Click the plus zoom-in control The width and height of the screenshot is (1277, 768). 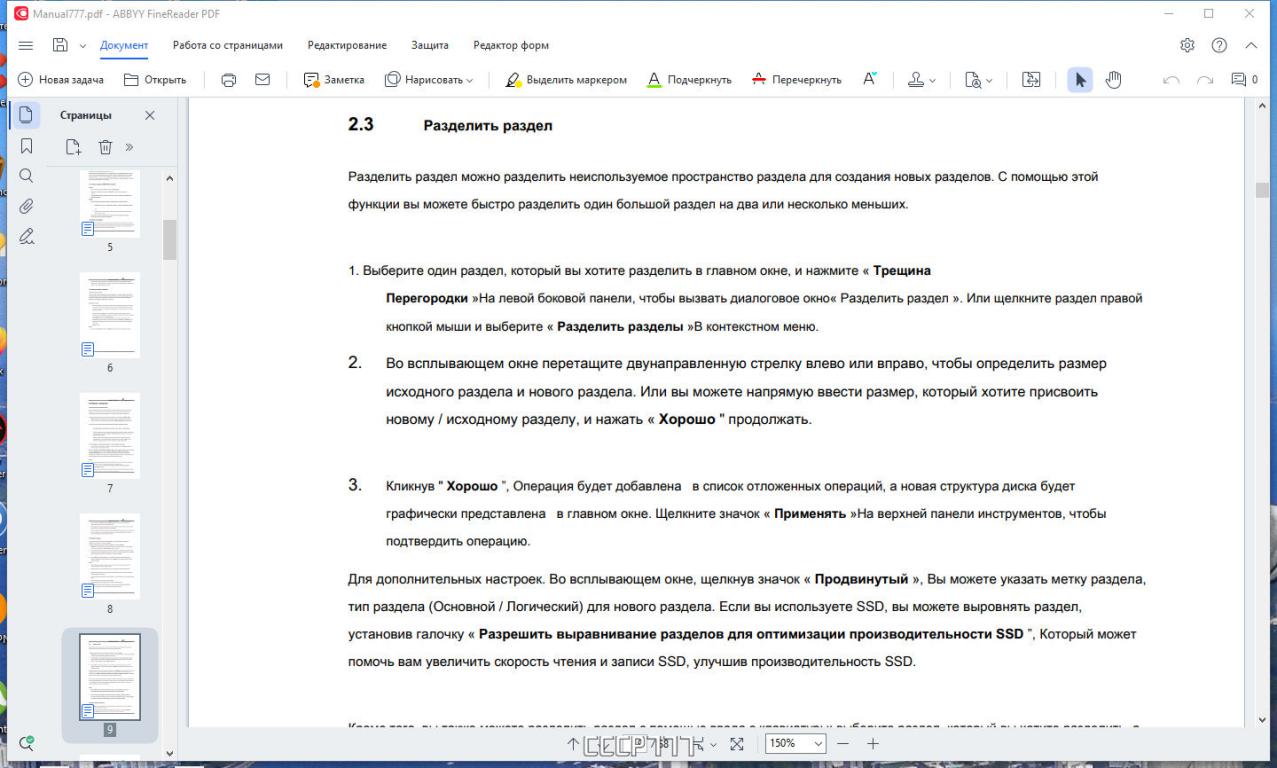[x=872, y=744]
